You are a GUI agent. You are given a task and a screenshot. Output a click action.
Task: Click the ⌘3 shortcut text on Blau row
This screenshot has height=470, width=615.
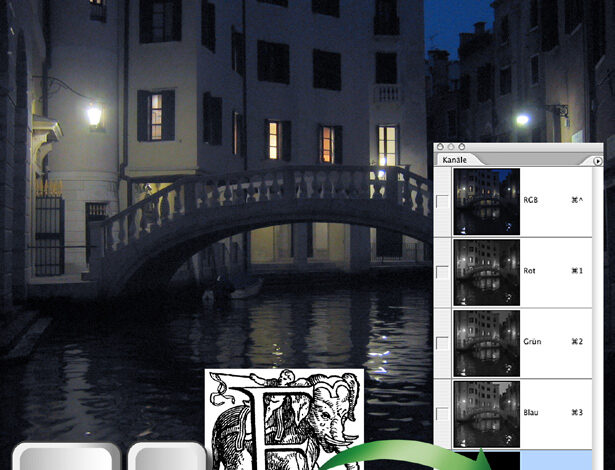(577, 412)
